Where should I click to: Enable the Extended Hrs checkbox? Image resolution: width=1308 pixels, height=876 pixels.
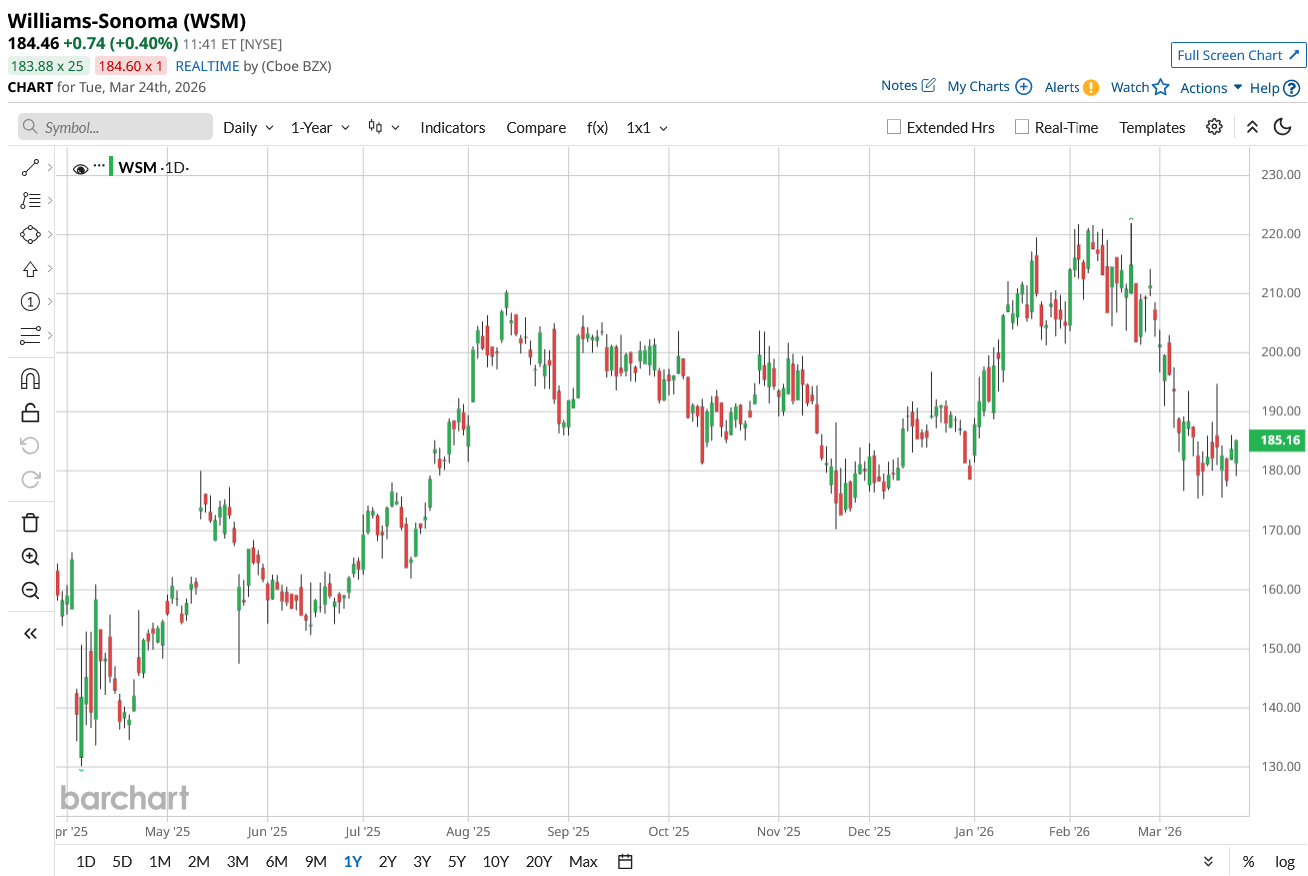(894, 127)
